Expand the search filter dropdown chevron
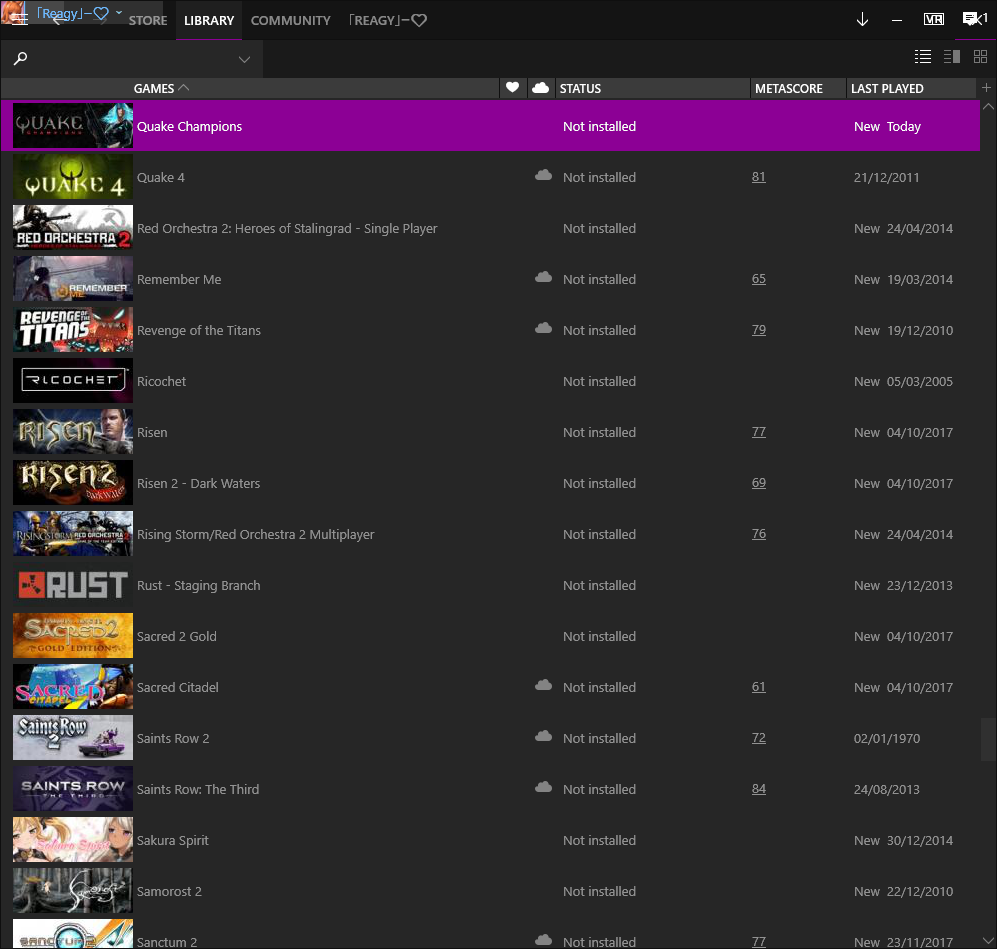The image size is (997, 949). 244,60
